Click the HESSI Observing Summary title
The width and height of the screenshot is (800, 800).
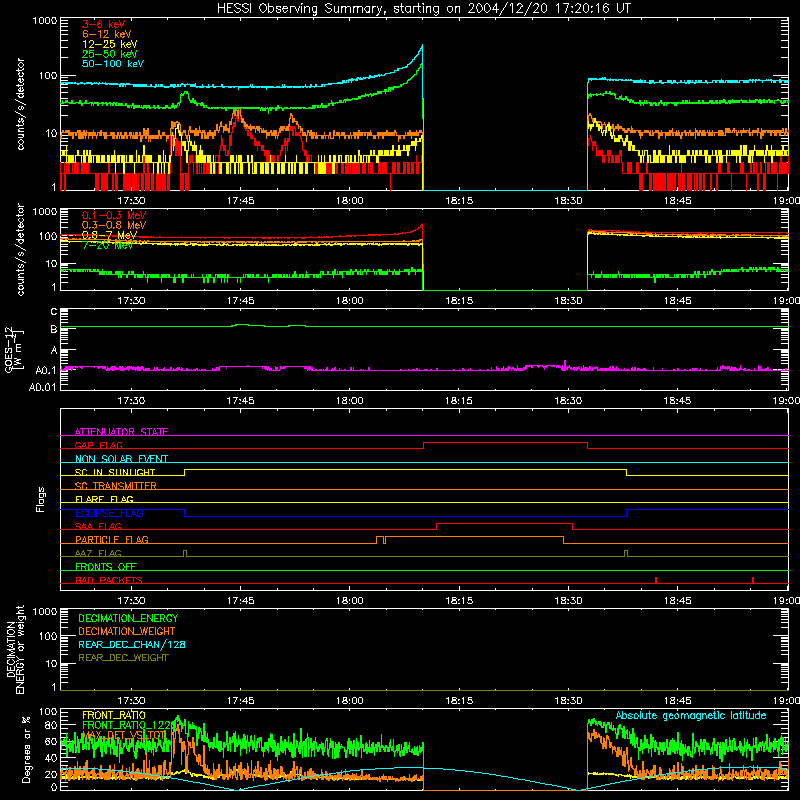423,9
